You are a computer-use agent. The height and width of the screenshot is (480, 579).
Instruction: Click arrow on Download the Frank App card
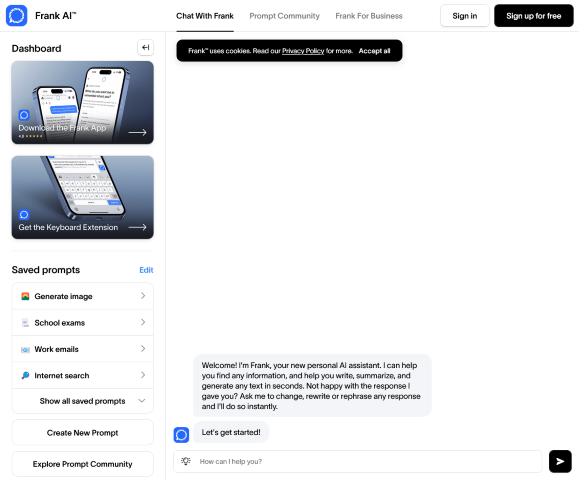[137, 132]
